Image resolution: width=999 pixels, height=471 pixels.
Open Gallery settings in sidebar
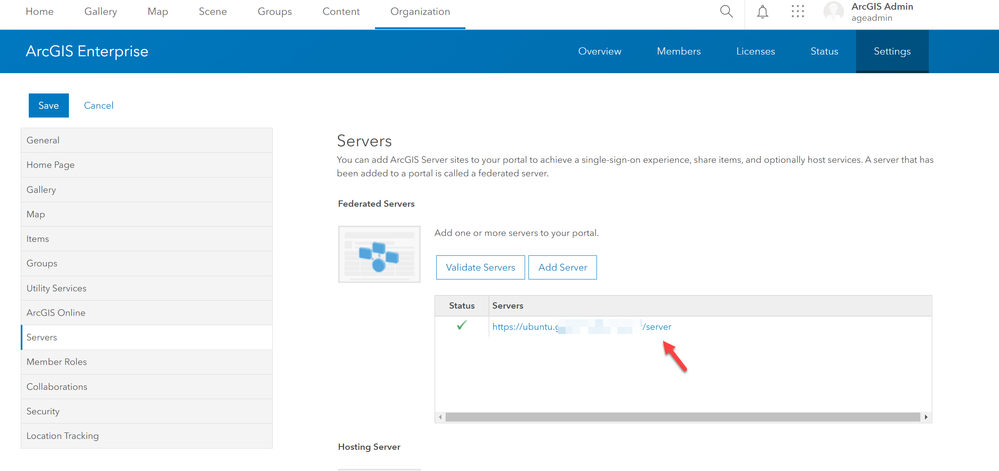point(147,190)
